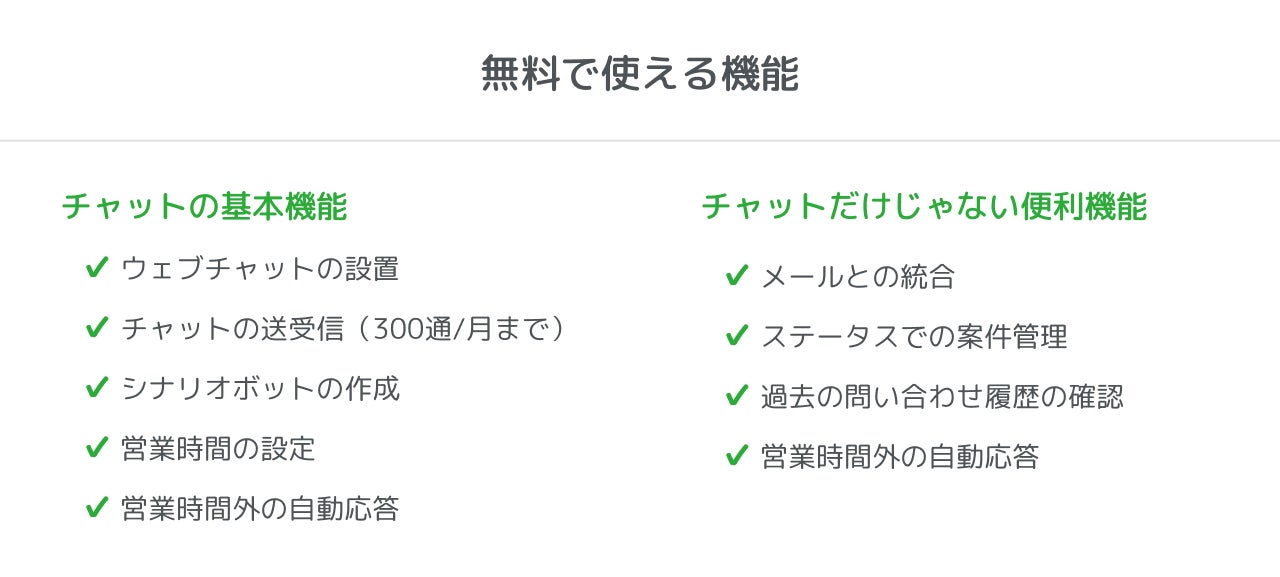This screenshot has height=577, width=1280.
Task: Select the チャットの送受信（300通/月まで） text
Action: click(x=344, y=329)
